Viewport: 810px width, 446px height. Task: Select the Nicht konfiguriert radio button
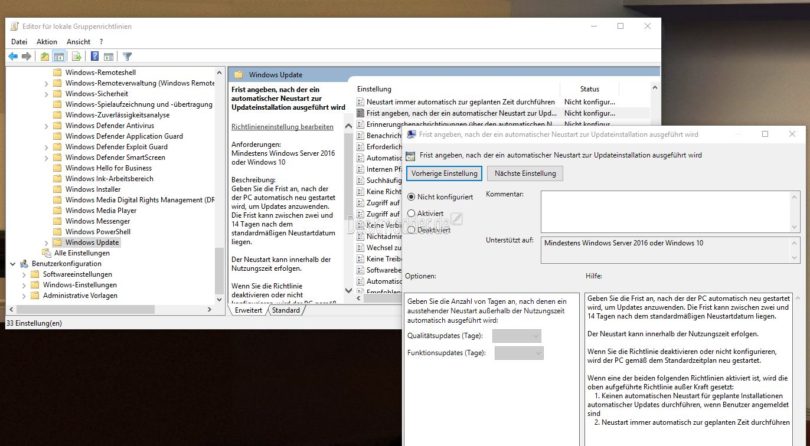click(x=411, y=197)
